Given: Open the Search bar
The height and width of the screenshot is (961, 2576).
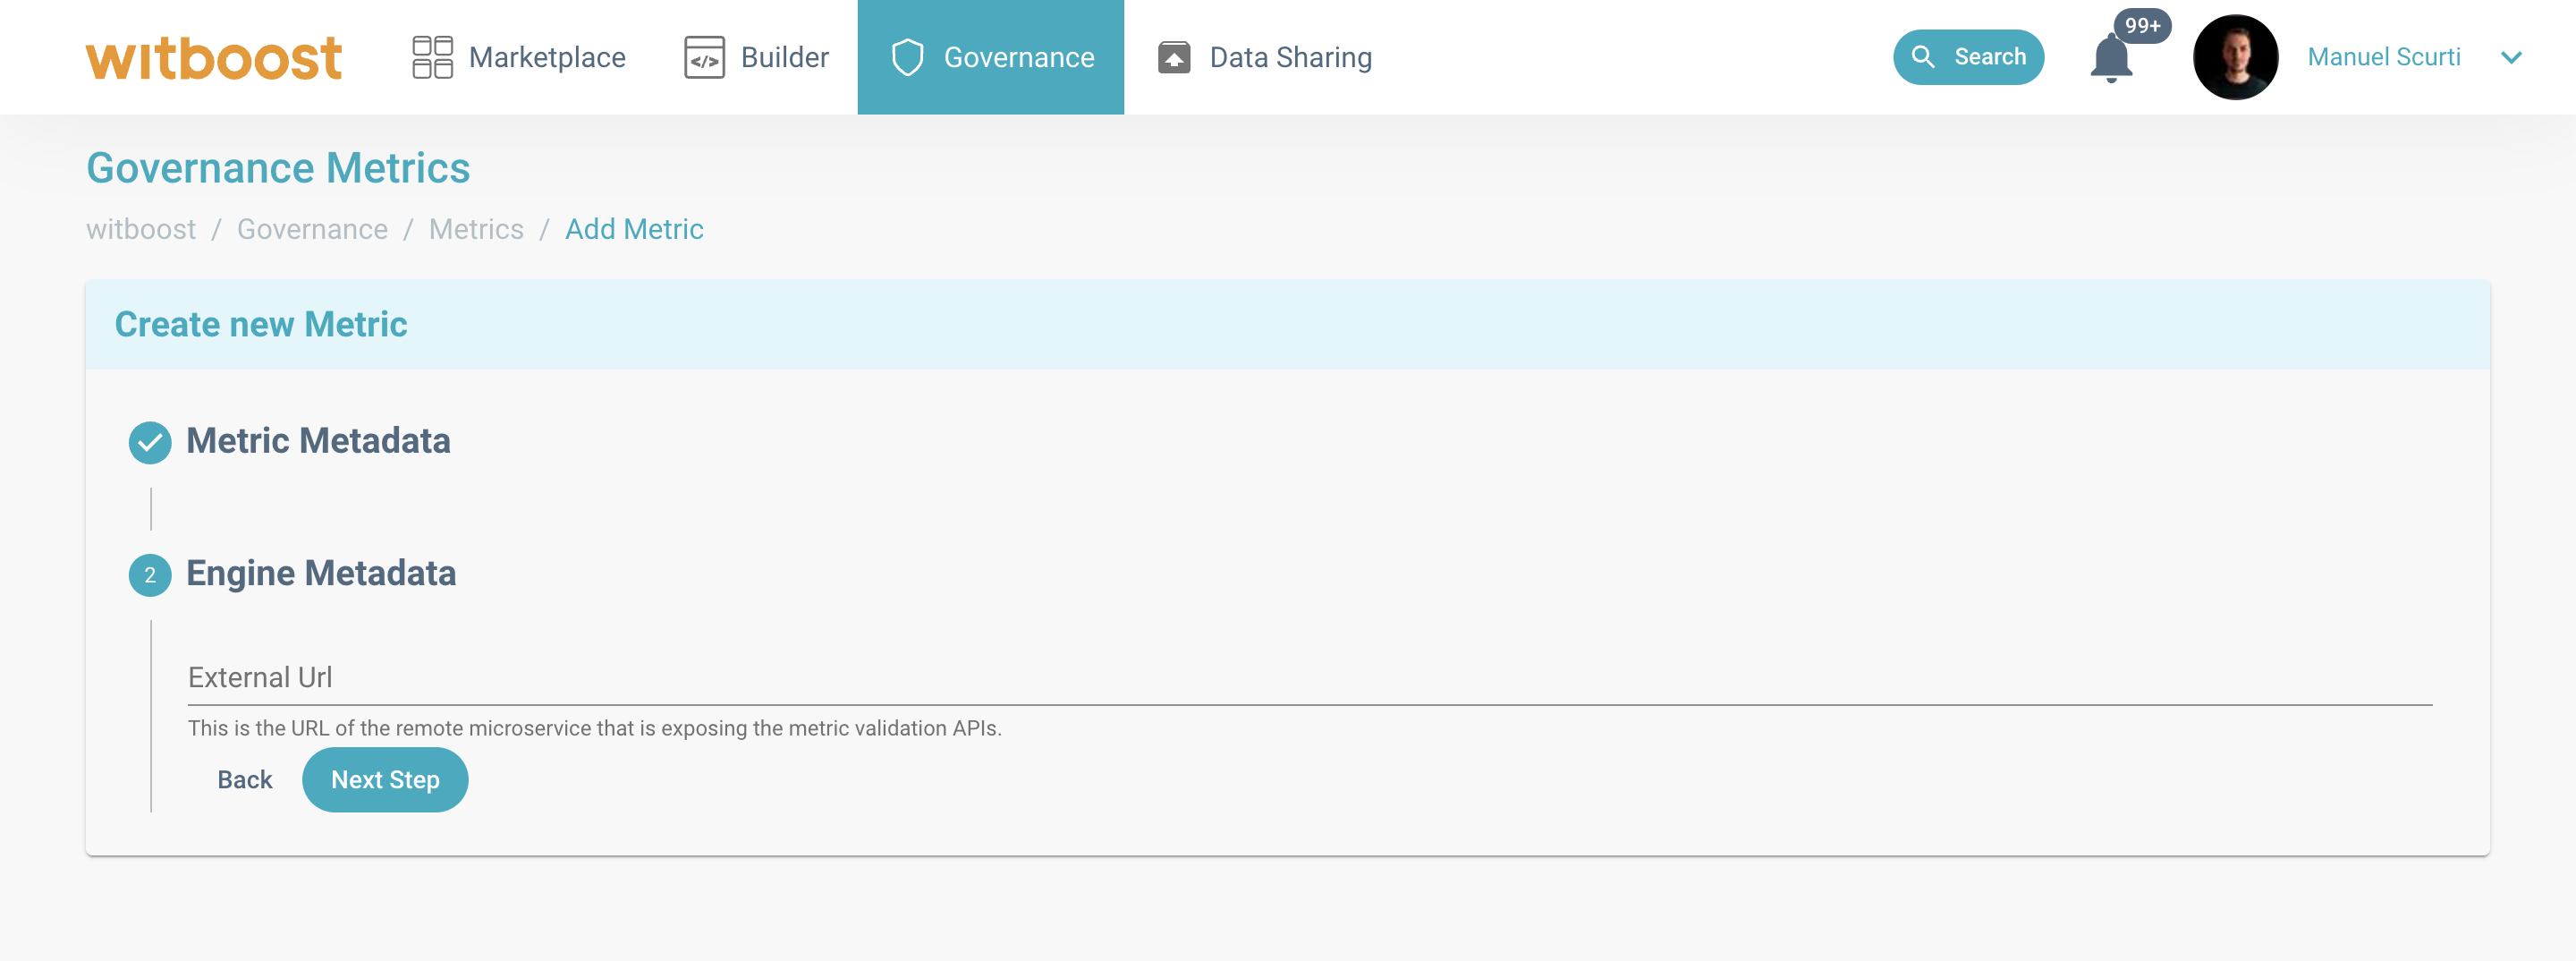Looking at the screenshot, I should [1967, 57].
